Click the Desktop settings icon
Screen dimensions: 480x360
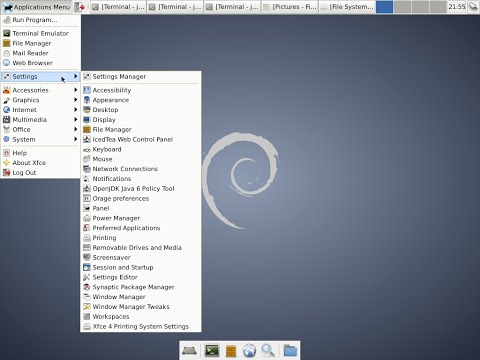(87, 110)
